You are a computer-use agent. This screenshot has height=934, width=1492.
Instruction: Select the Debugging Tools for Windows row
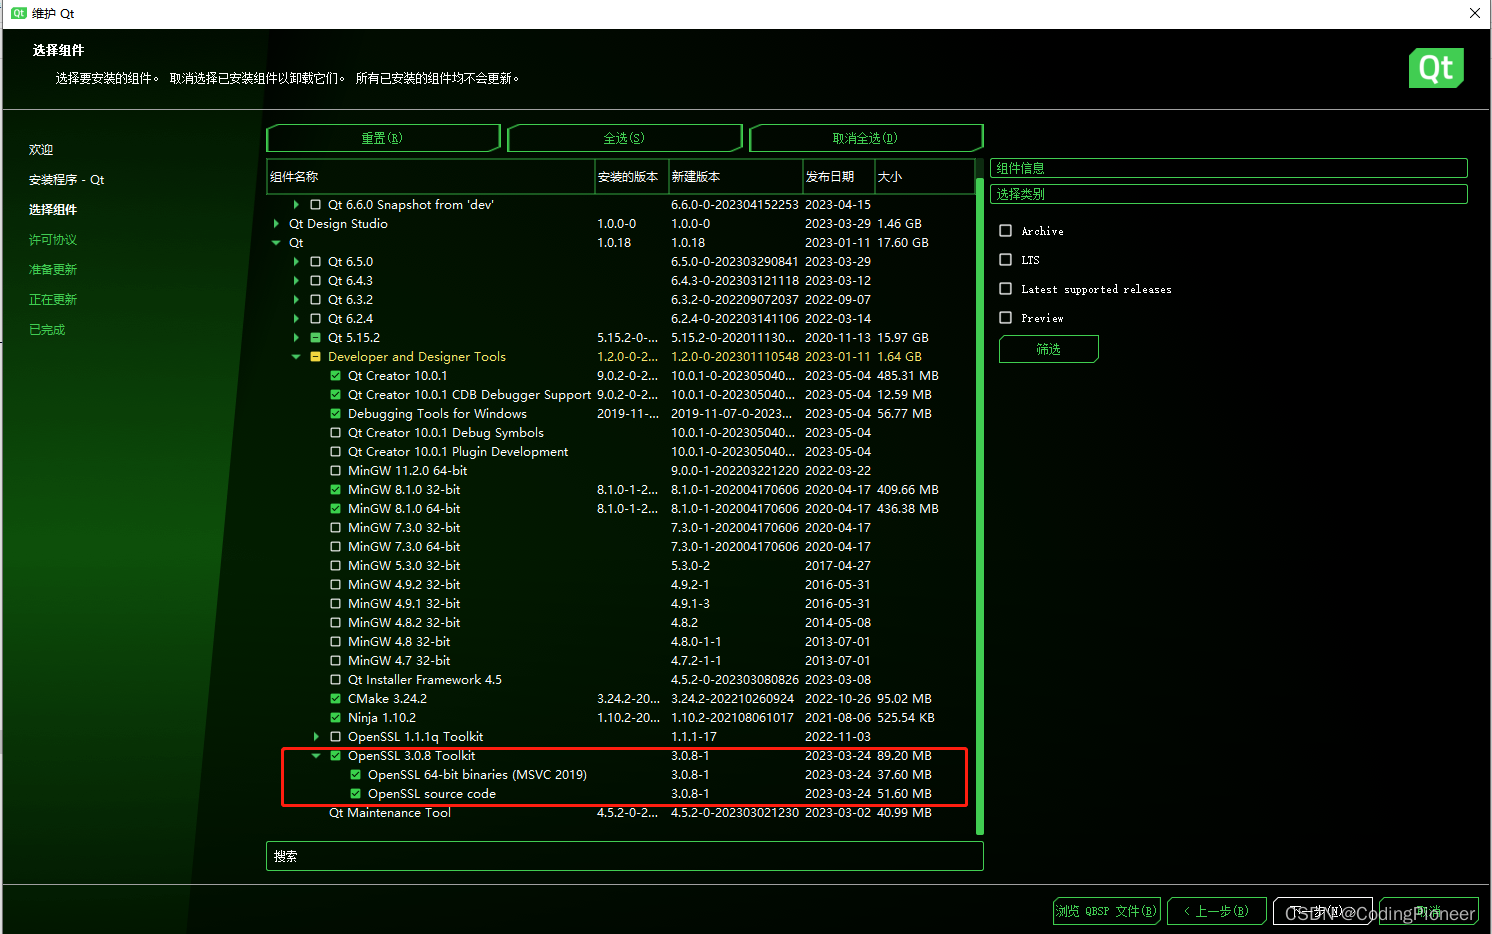click(x=620, y=414)
